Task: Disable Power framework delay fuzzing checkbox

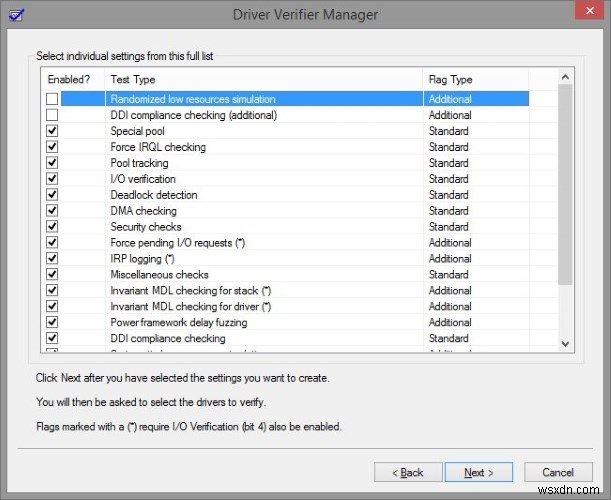Action: [x=52, y=323]
